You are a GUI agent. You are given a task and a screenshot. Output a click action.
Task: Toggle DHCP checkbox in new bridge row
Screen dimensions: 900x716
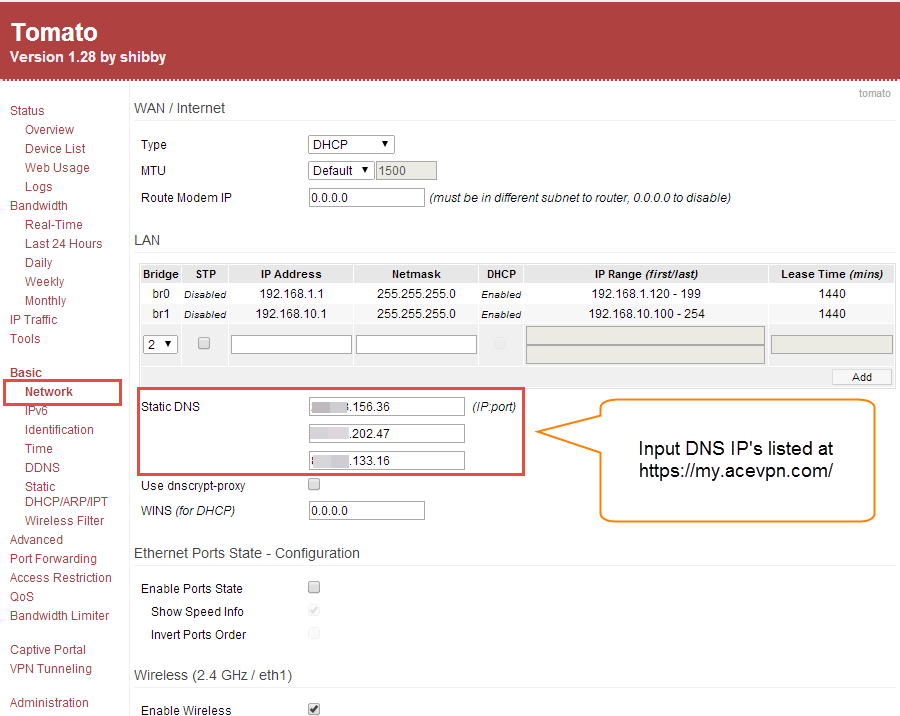coord(500,343)
